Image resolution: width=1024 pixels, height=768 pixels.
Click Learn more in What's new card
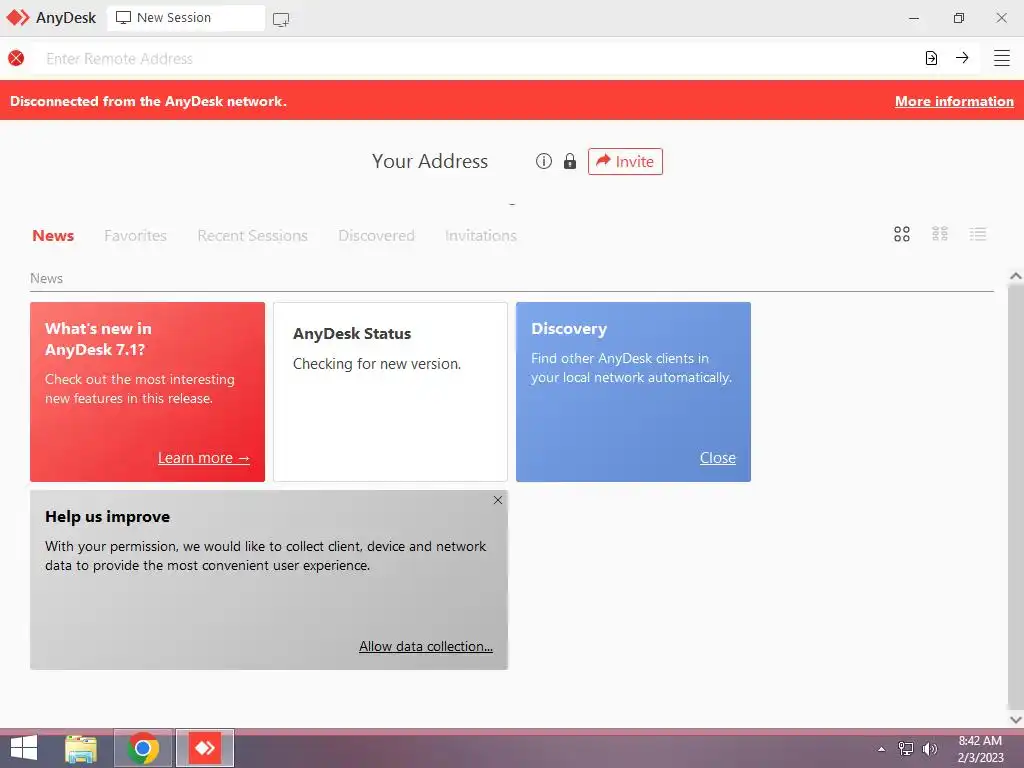click(204, 458)
